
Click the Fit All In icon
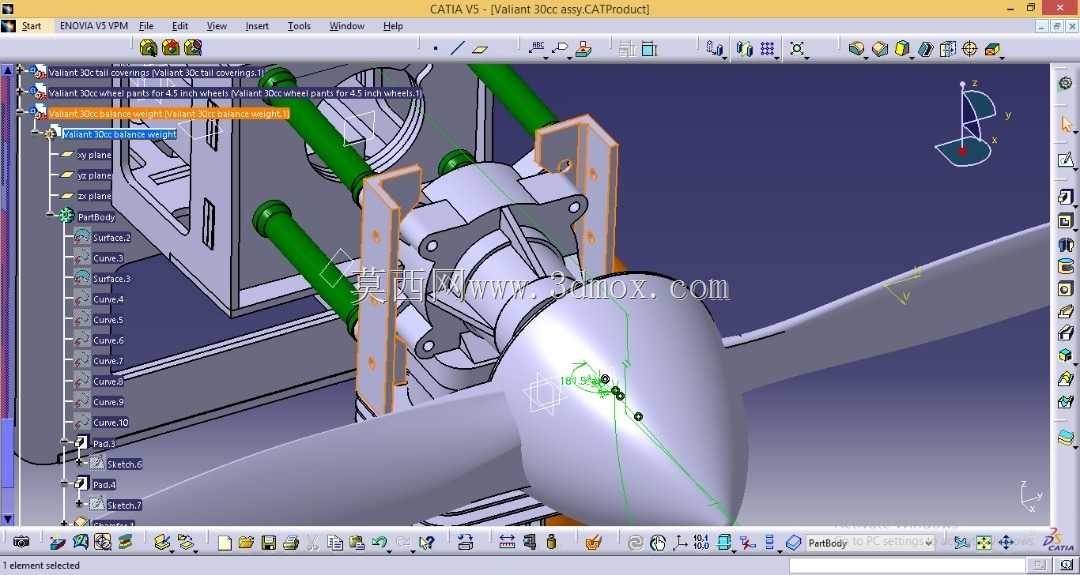[984, 543]
